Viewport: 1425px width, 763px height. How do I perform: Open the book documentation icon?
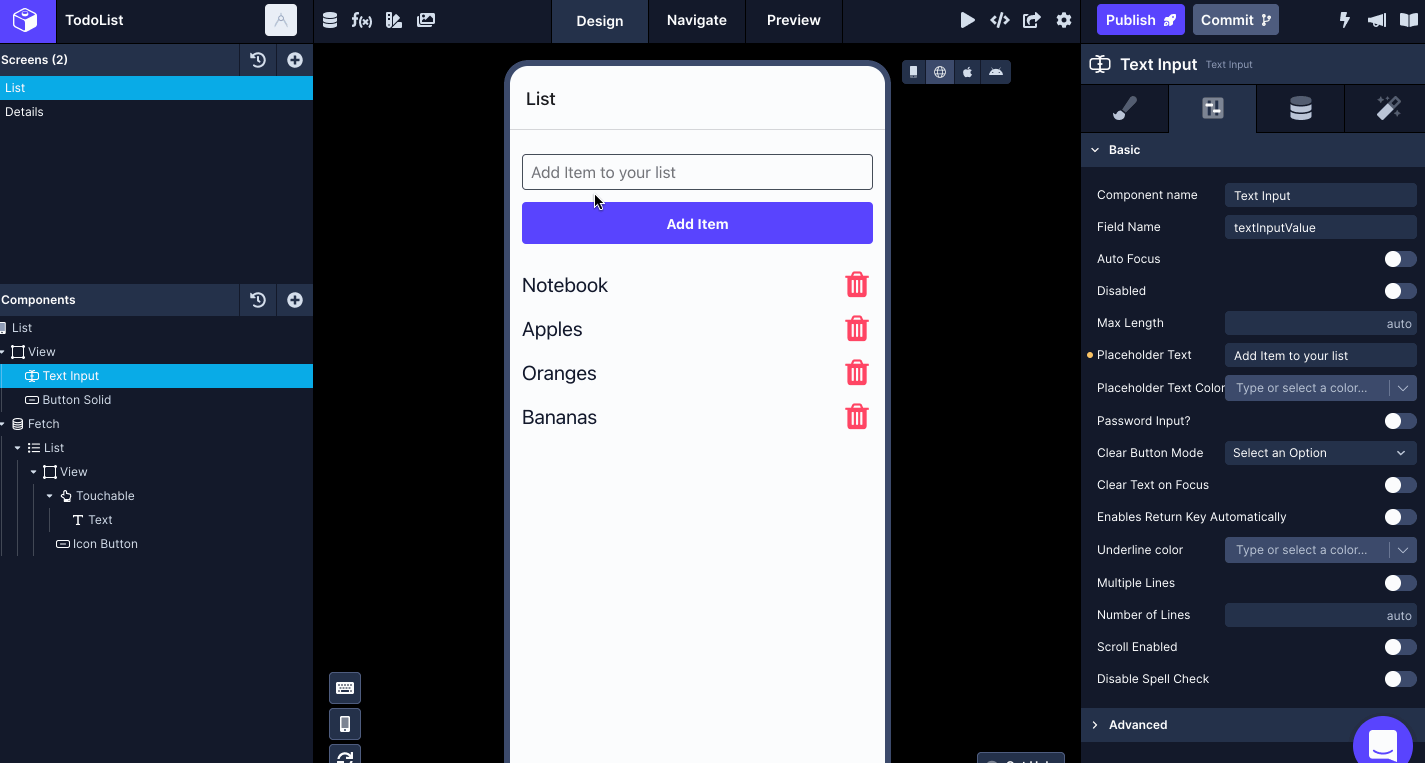tap(1408, 20)
